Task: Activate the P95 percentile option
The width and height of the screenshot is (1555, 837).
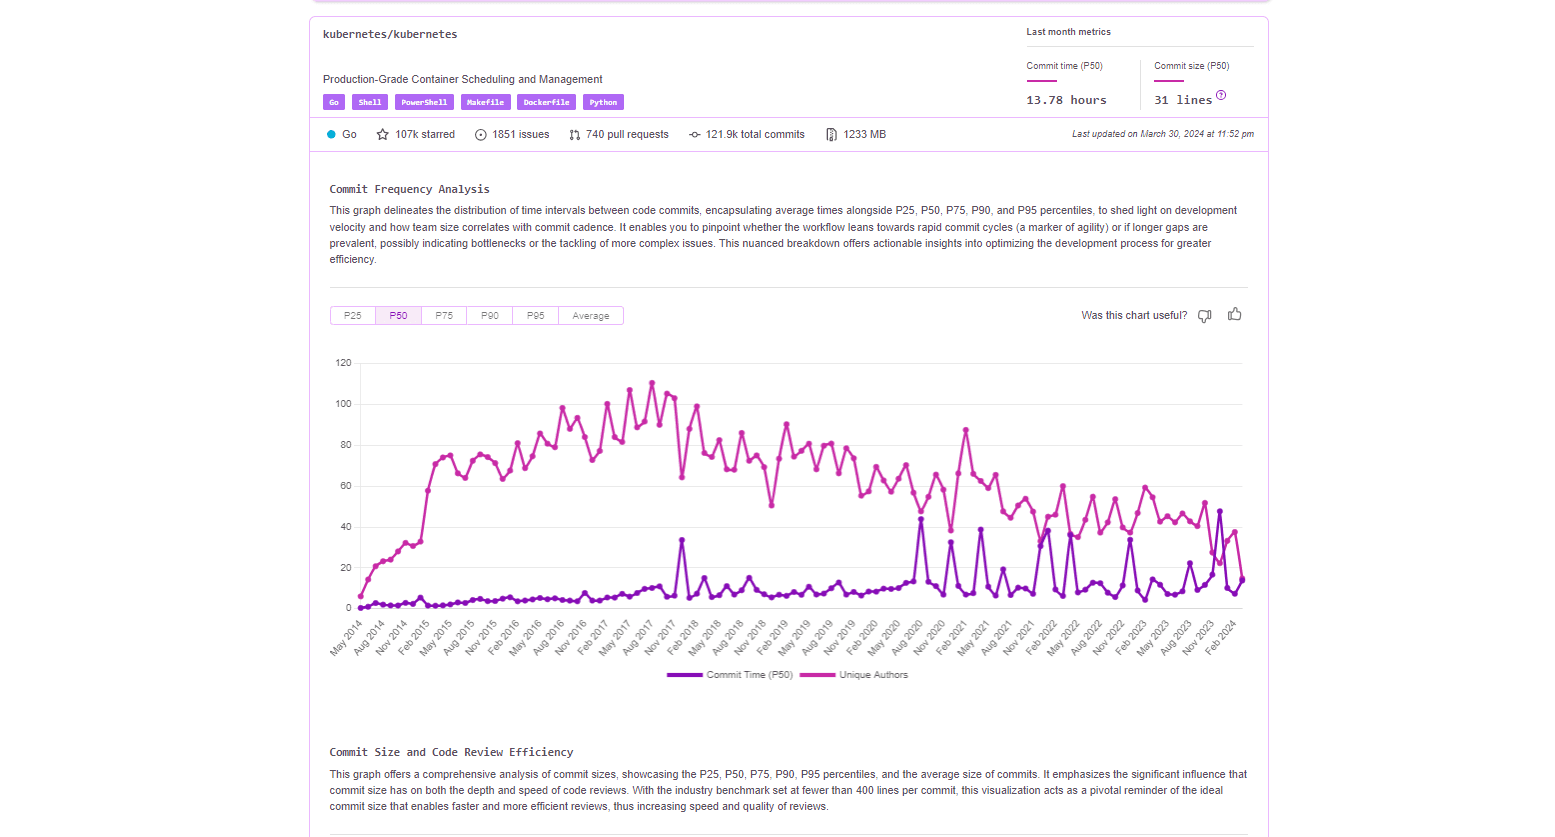Action: click(535, 314)
